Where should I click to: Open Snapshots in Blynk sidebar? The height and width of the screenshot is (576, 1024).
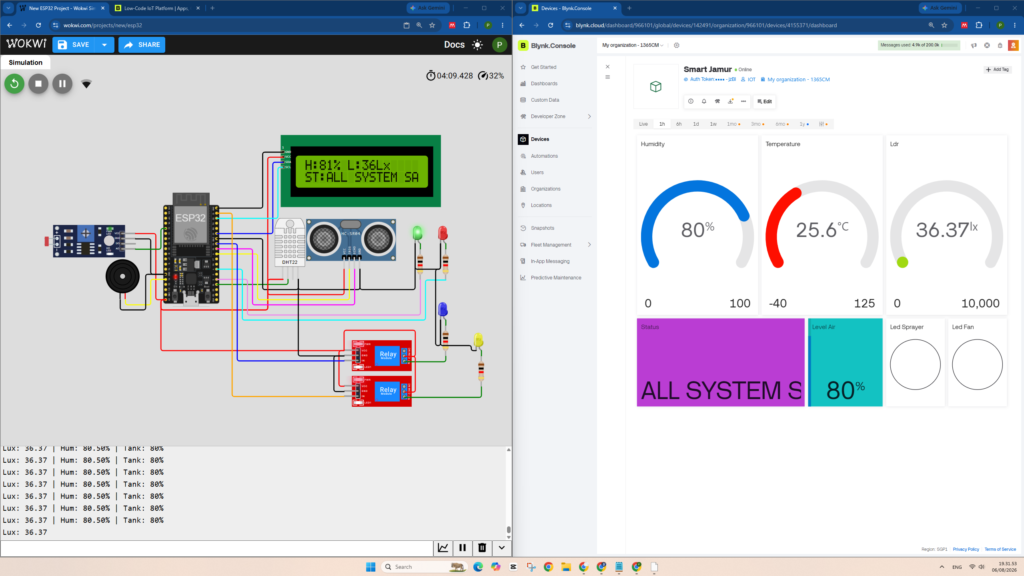(x=542, y=228)
